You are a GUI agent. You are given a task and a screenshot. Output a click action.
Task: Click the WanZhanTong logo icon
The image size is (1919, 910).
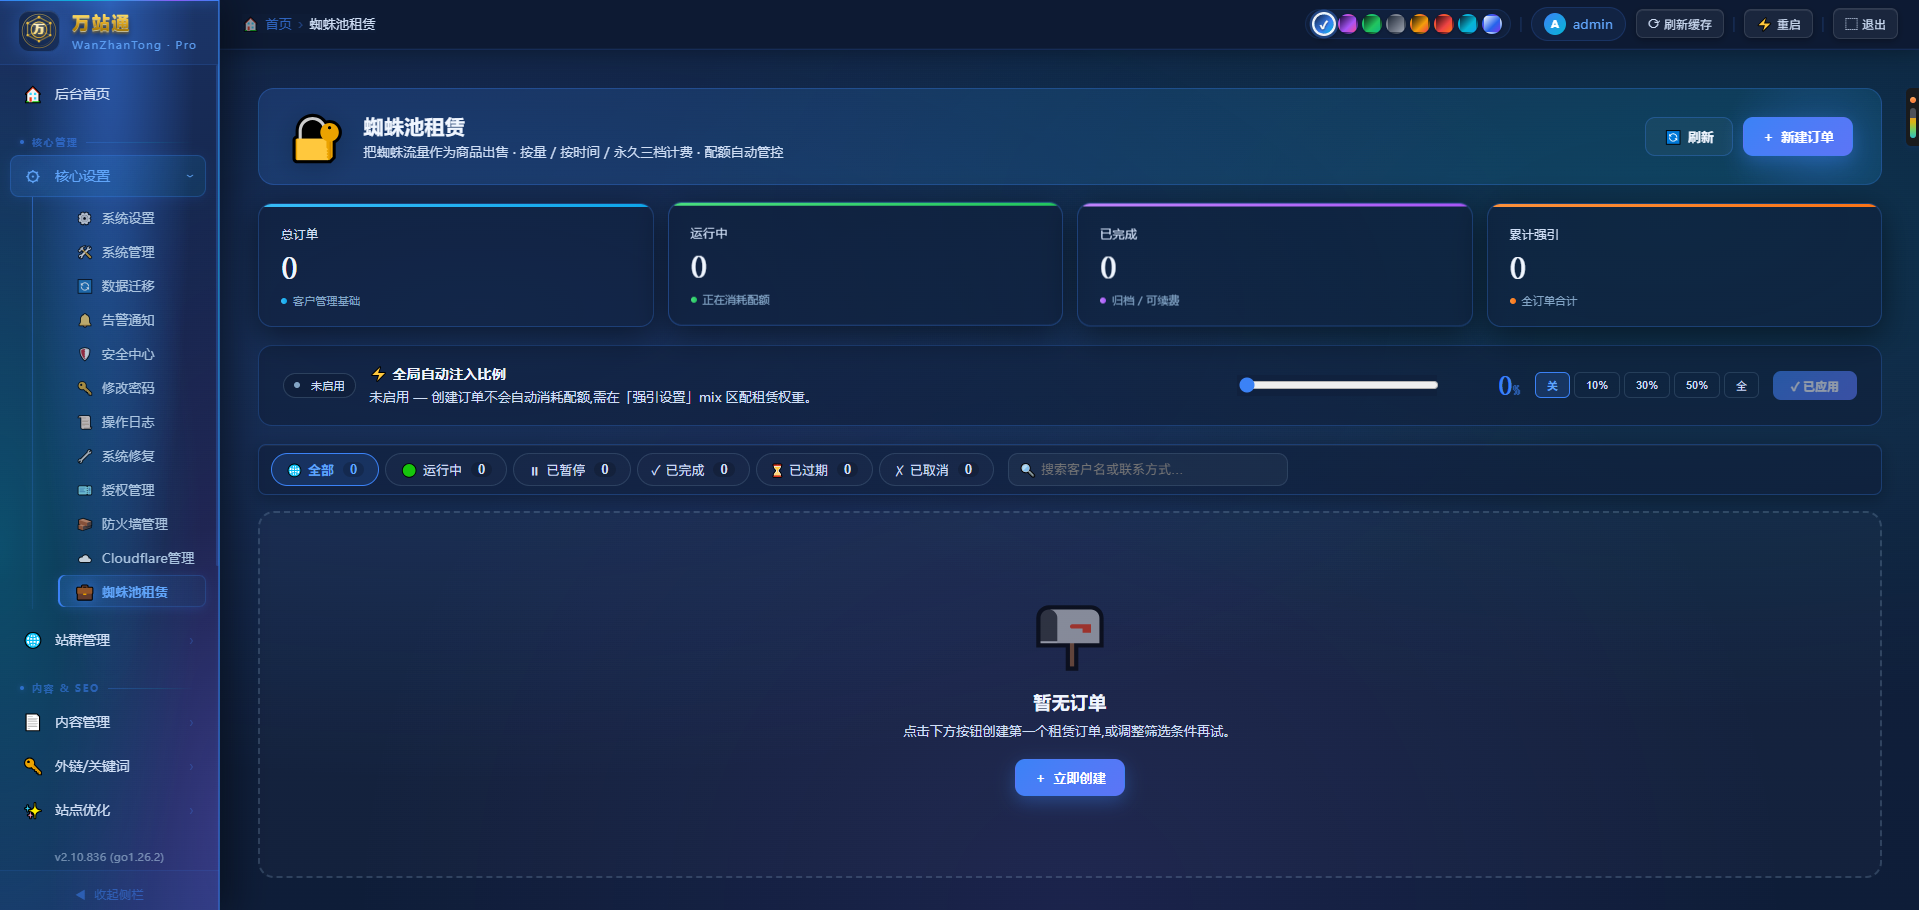pyautogui.click(x=39, y=31)
